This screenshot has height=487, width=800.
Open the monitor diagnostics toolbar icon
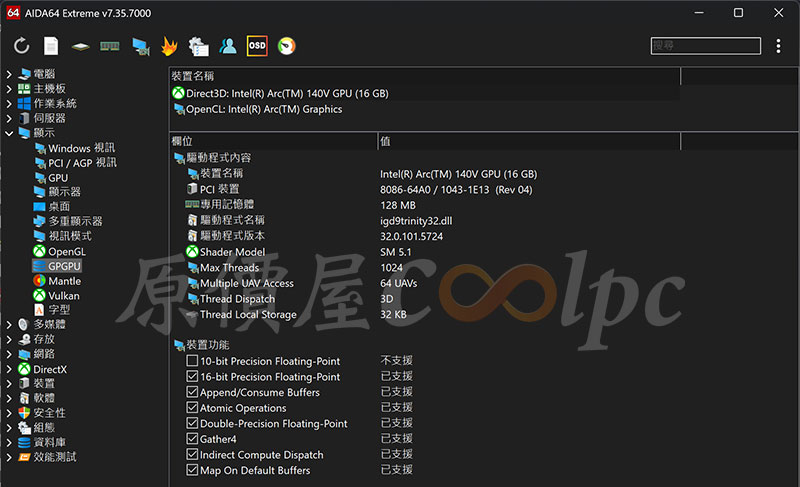(x=140, y=46)
